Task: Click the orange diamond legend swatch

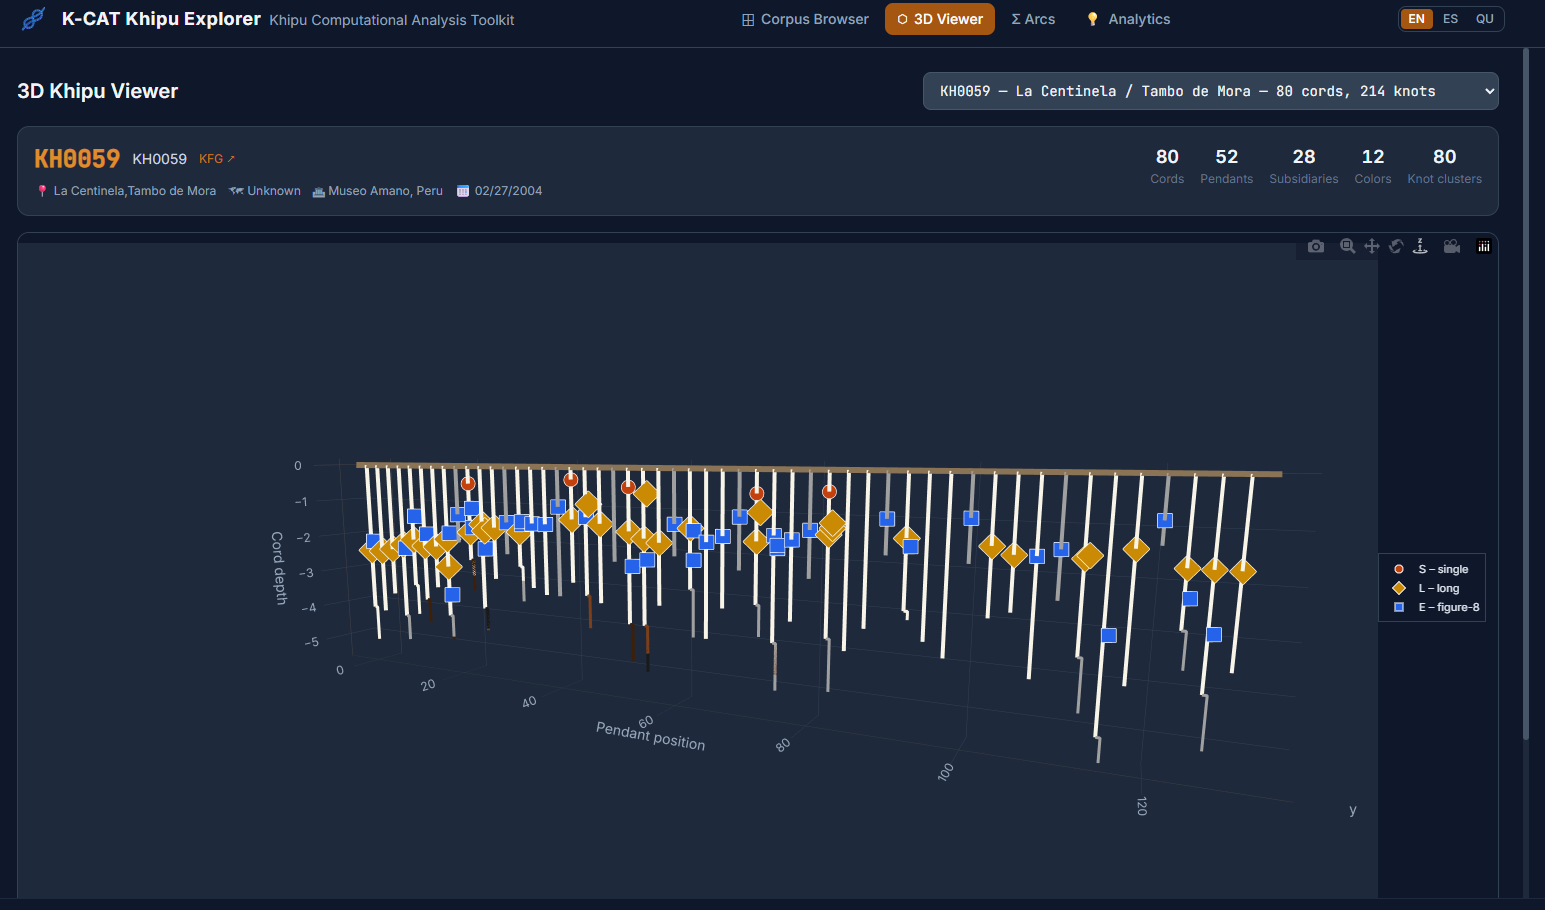Action: [x=1399, y=588]
